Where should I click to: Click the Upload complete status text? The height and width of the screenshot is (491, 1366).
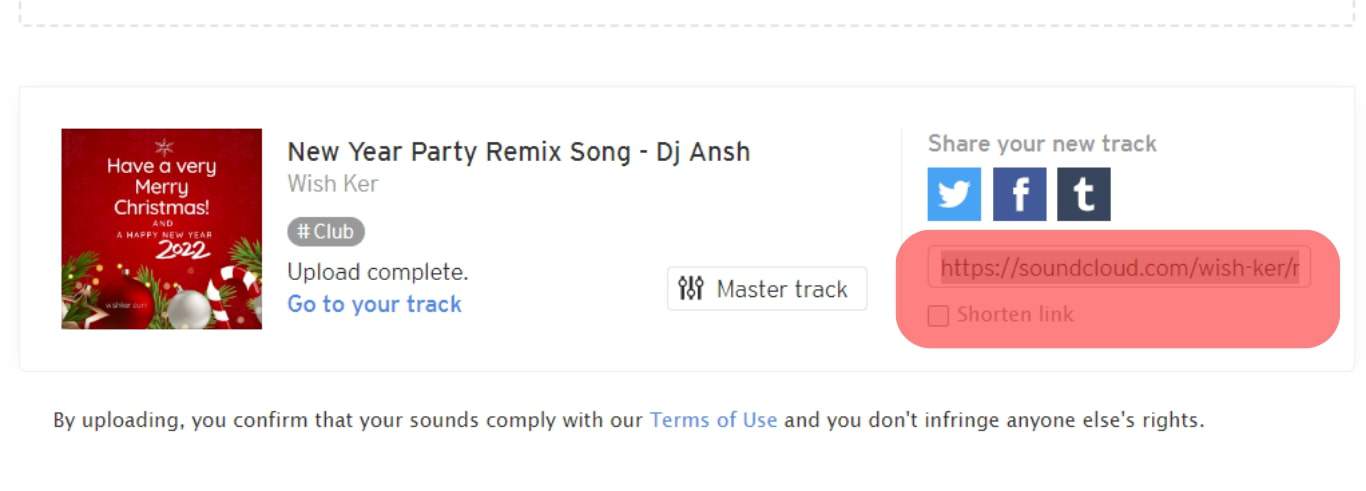377,272
